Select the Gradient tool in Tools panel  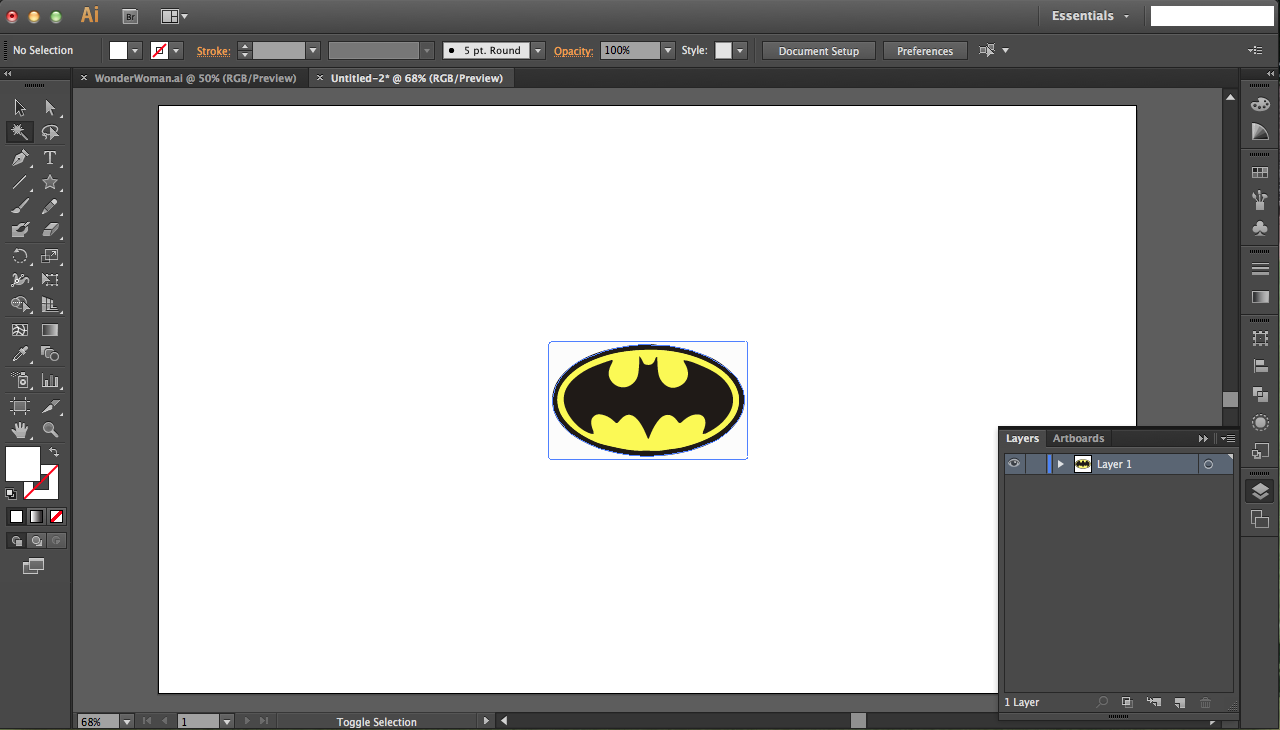tap(50, 330)
